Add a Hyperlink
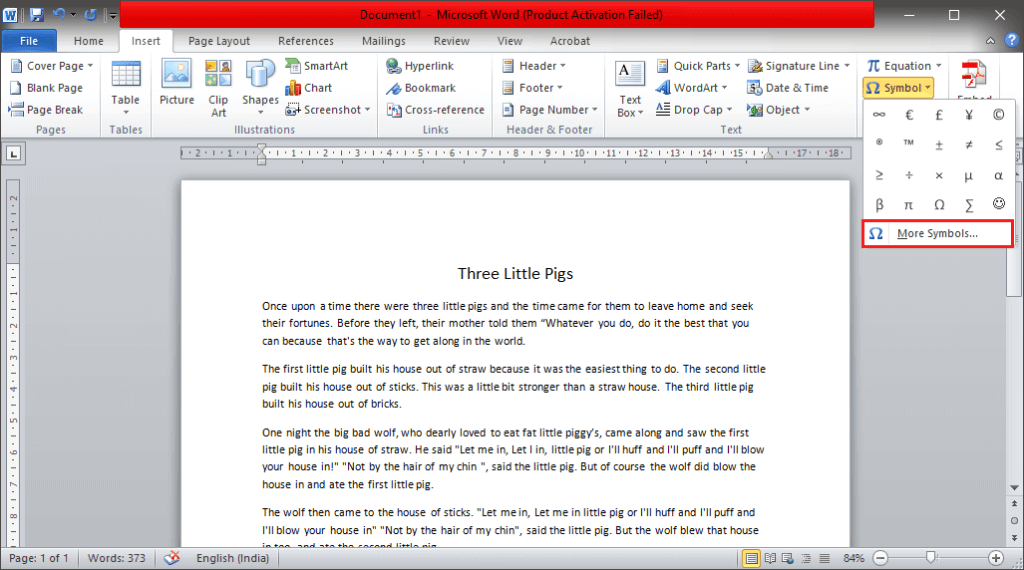 coord(419,66)
